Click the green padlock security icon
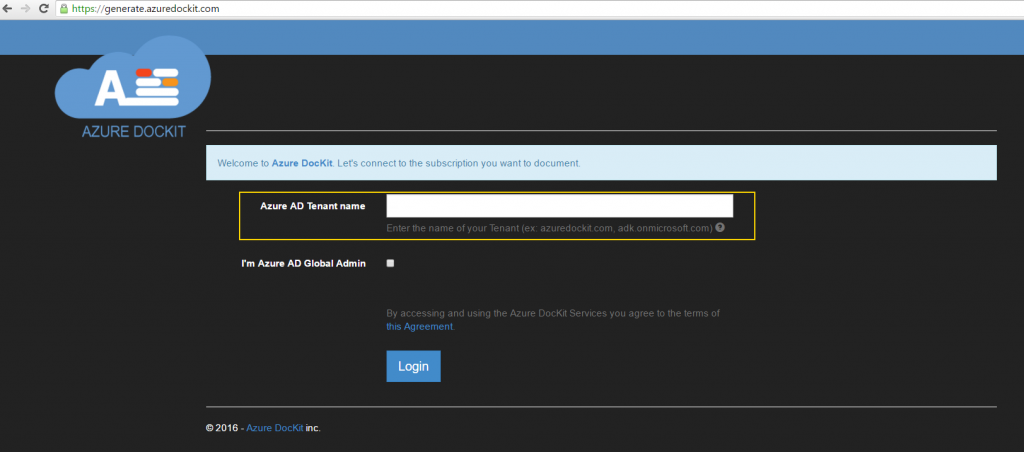 64,9
